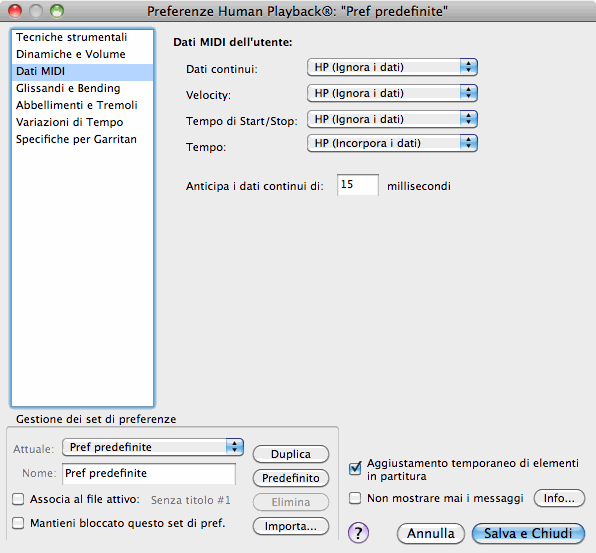Select Tecniche strumentali in the category list

point(82,37)
